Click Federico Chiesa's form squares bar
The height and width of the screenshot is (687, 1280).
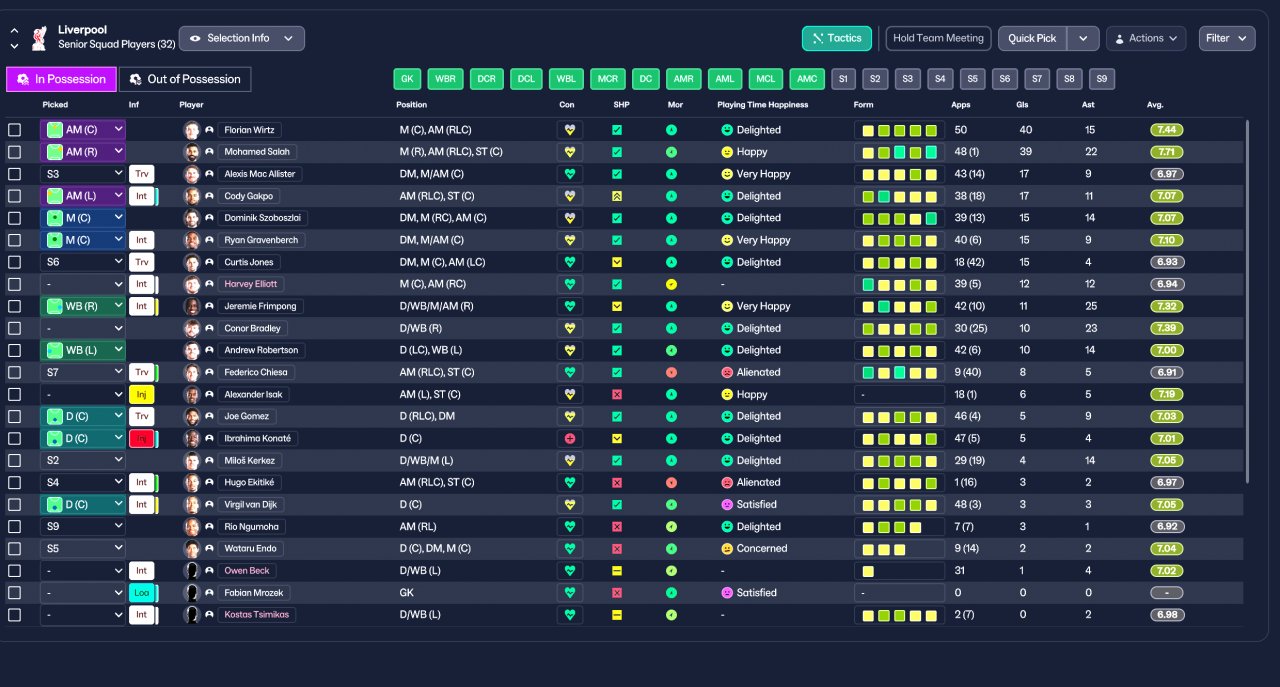(x=900, y=372)
